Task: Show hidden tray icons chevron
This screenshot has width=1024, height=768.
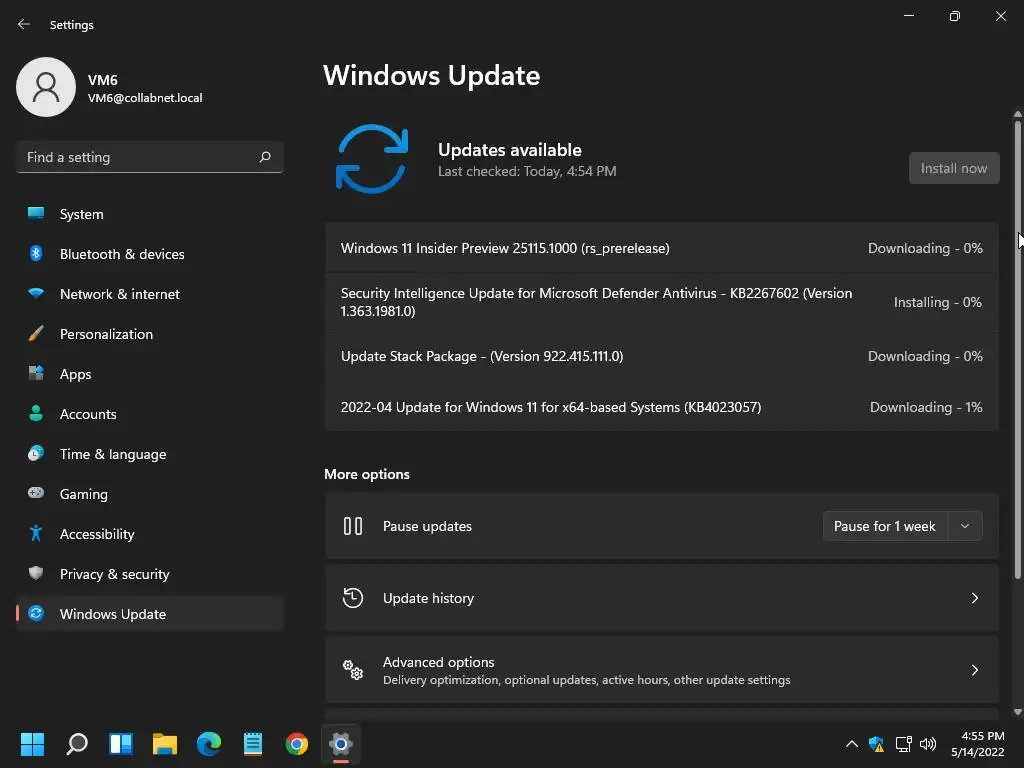Action: (852, 744)
